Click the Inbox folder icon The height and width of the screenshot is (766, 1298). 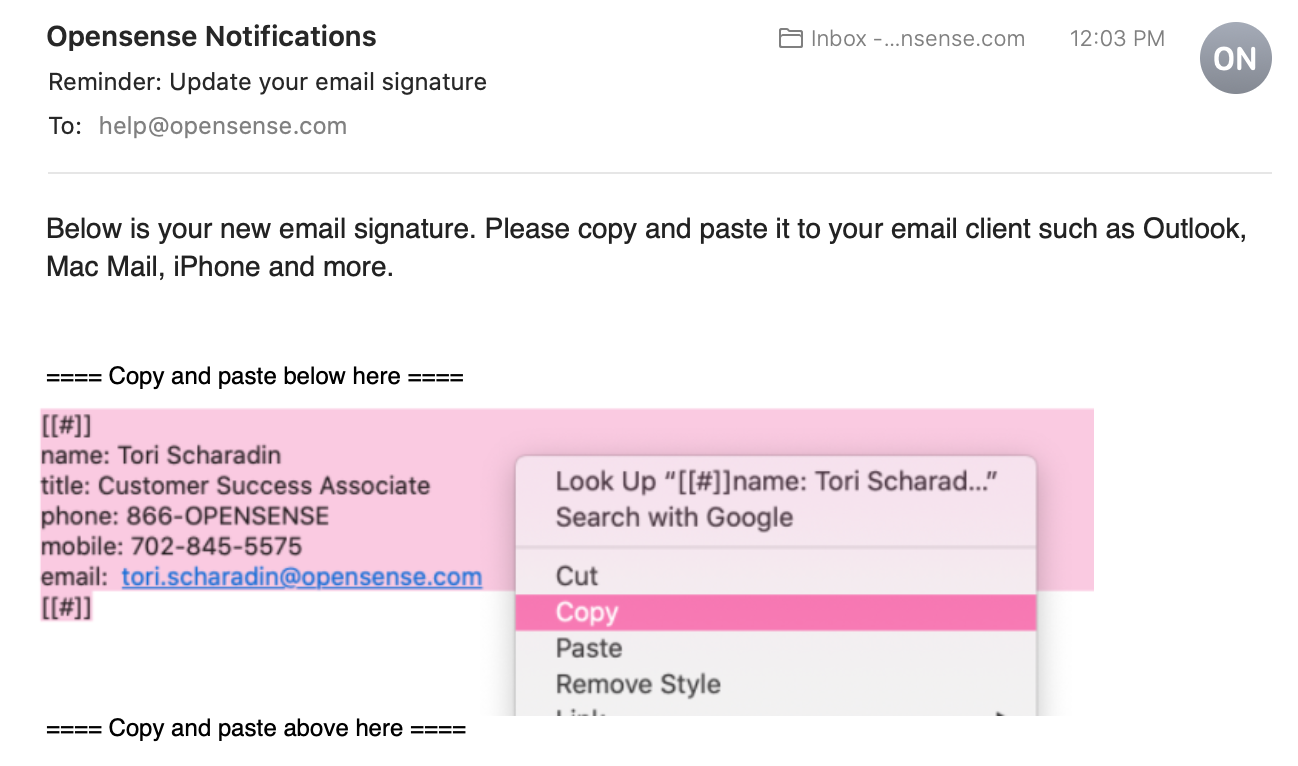[791, 39]
